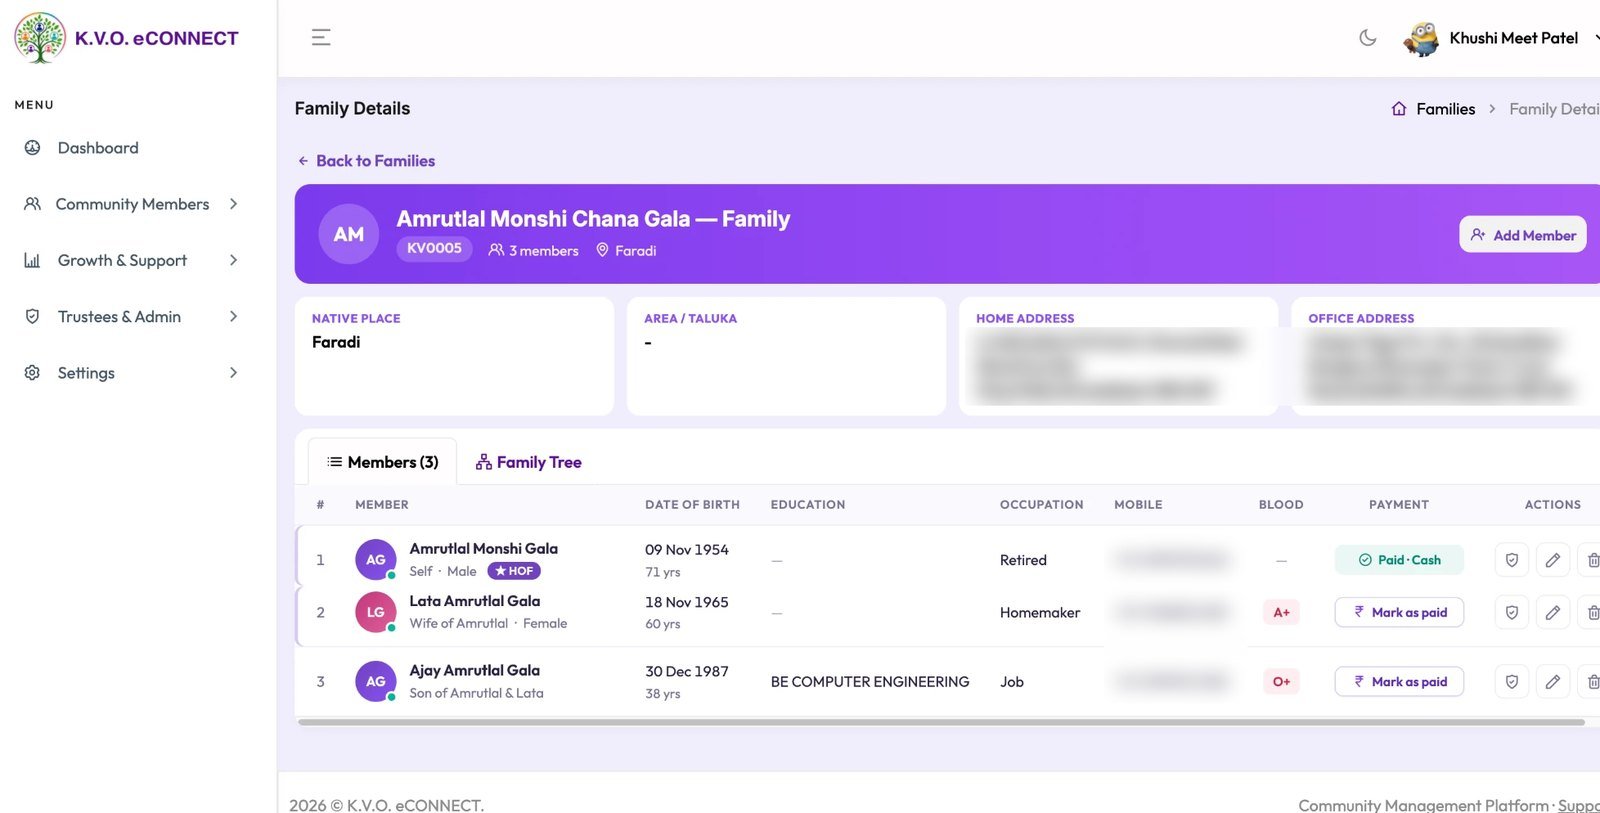This screenshot has height=813, width=1600.
Task: Click the Settings gear icon in sidebar
Action: click(32, 373)
